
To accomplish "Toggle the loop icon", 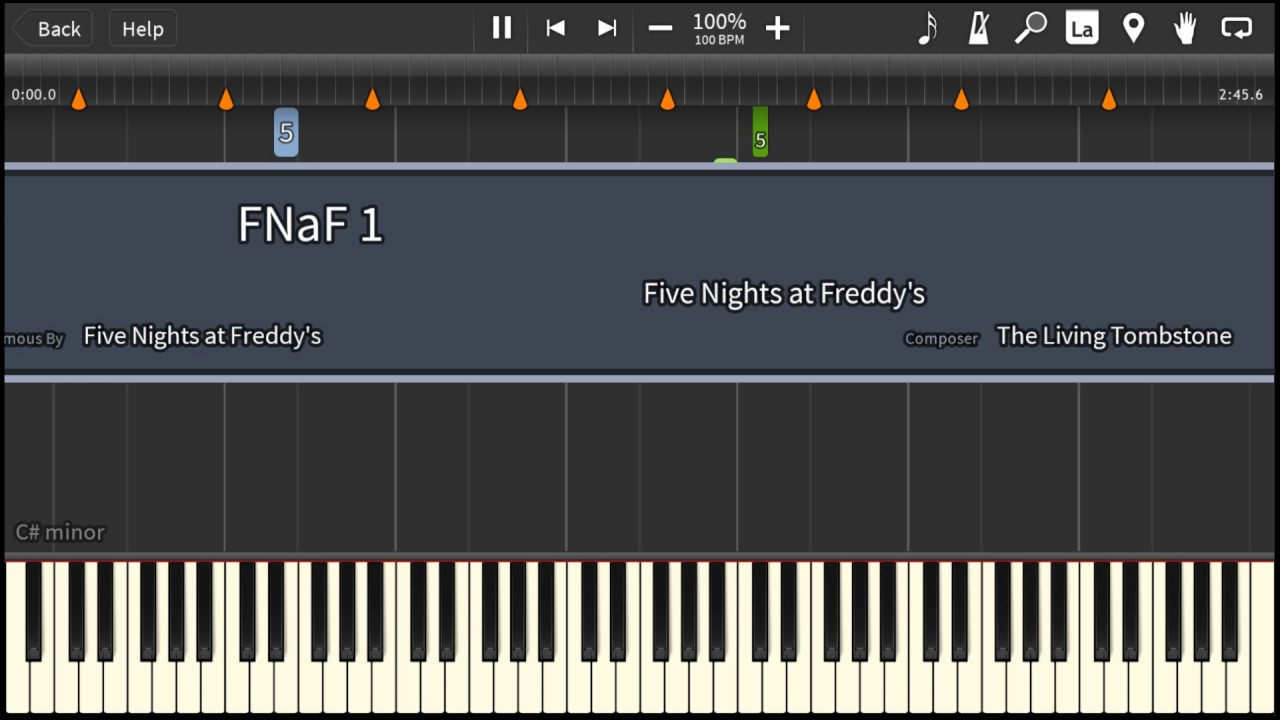I will [1237, 28].
